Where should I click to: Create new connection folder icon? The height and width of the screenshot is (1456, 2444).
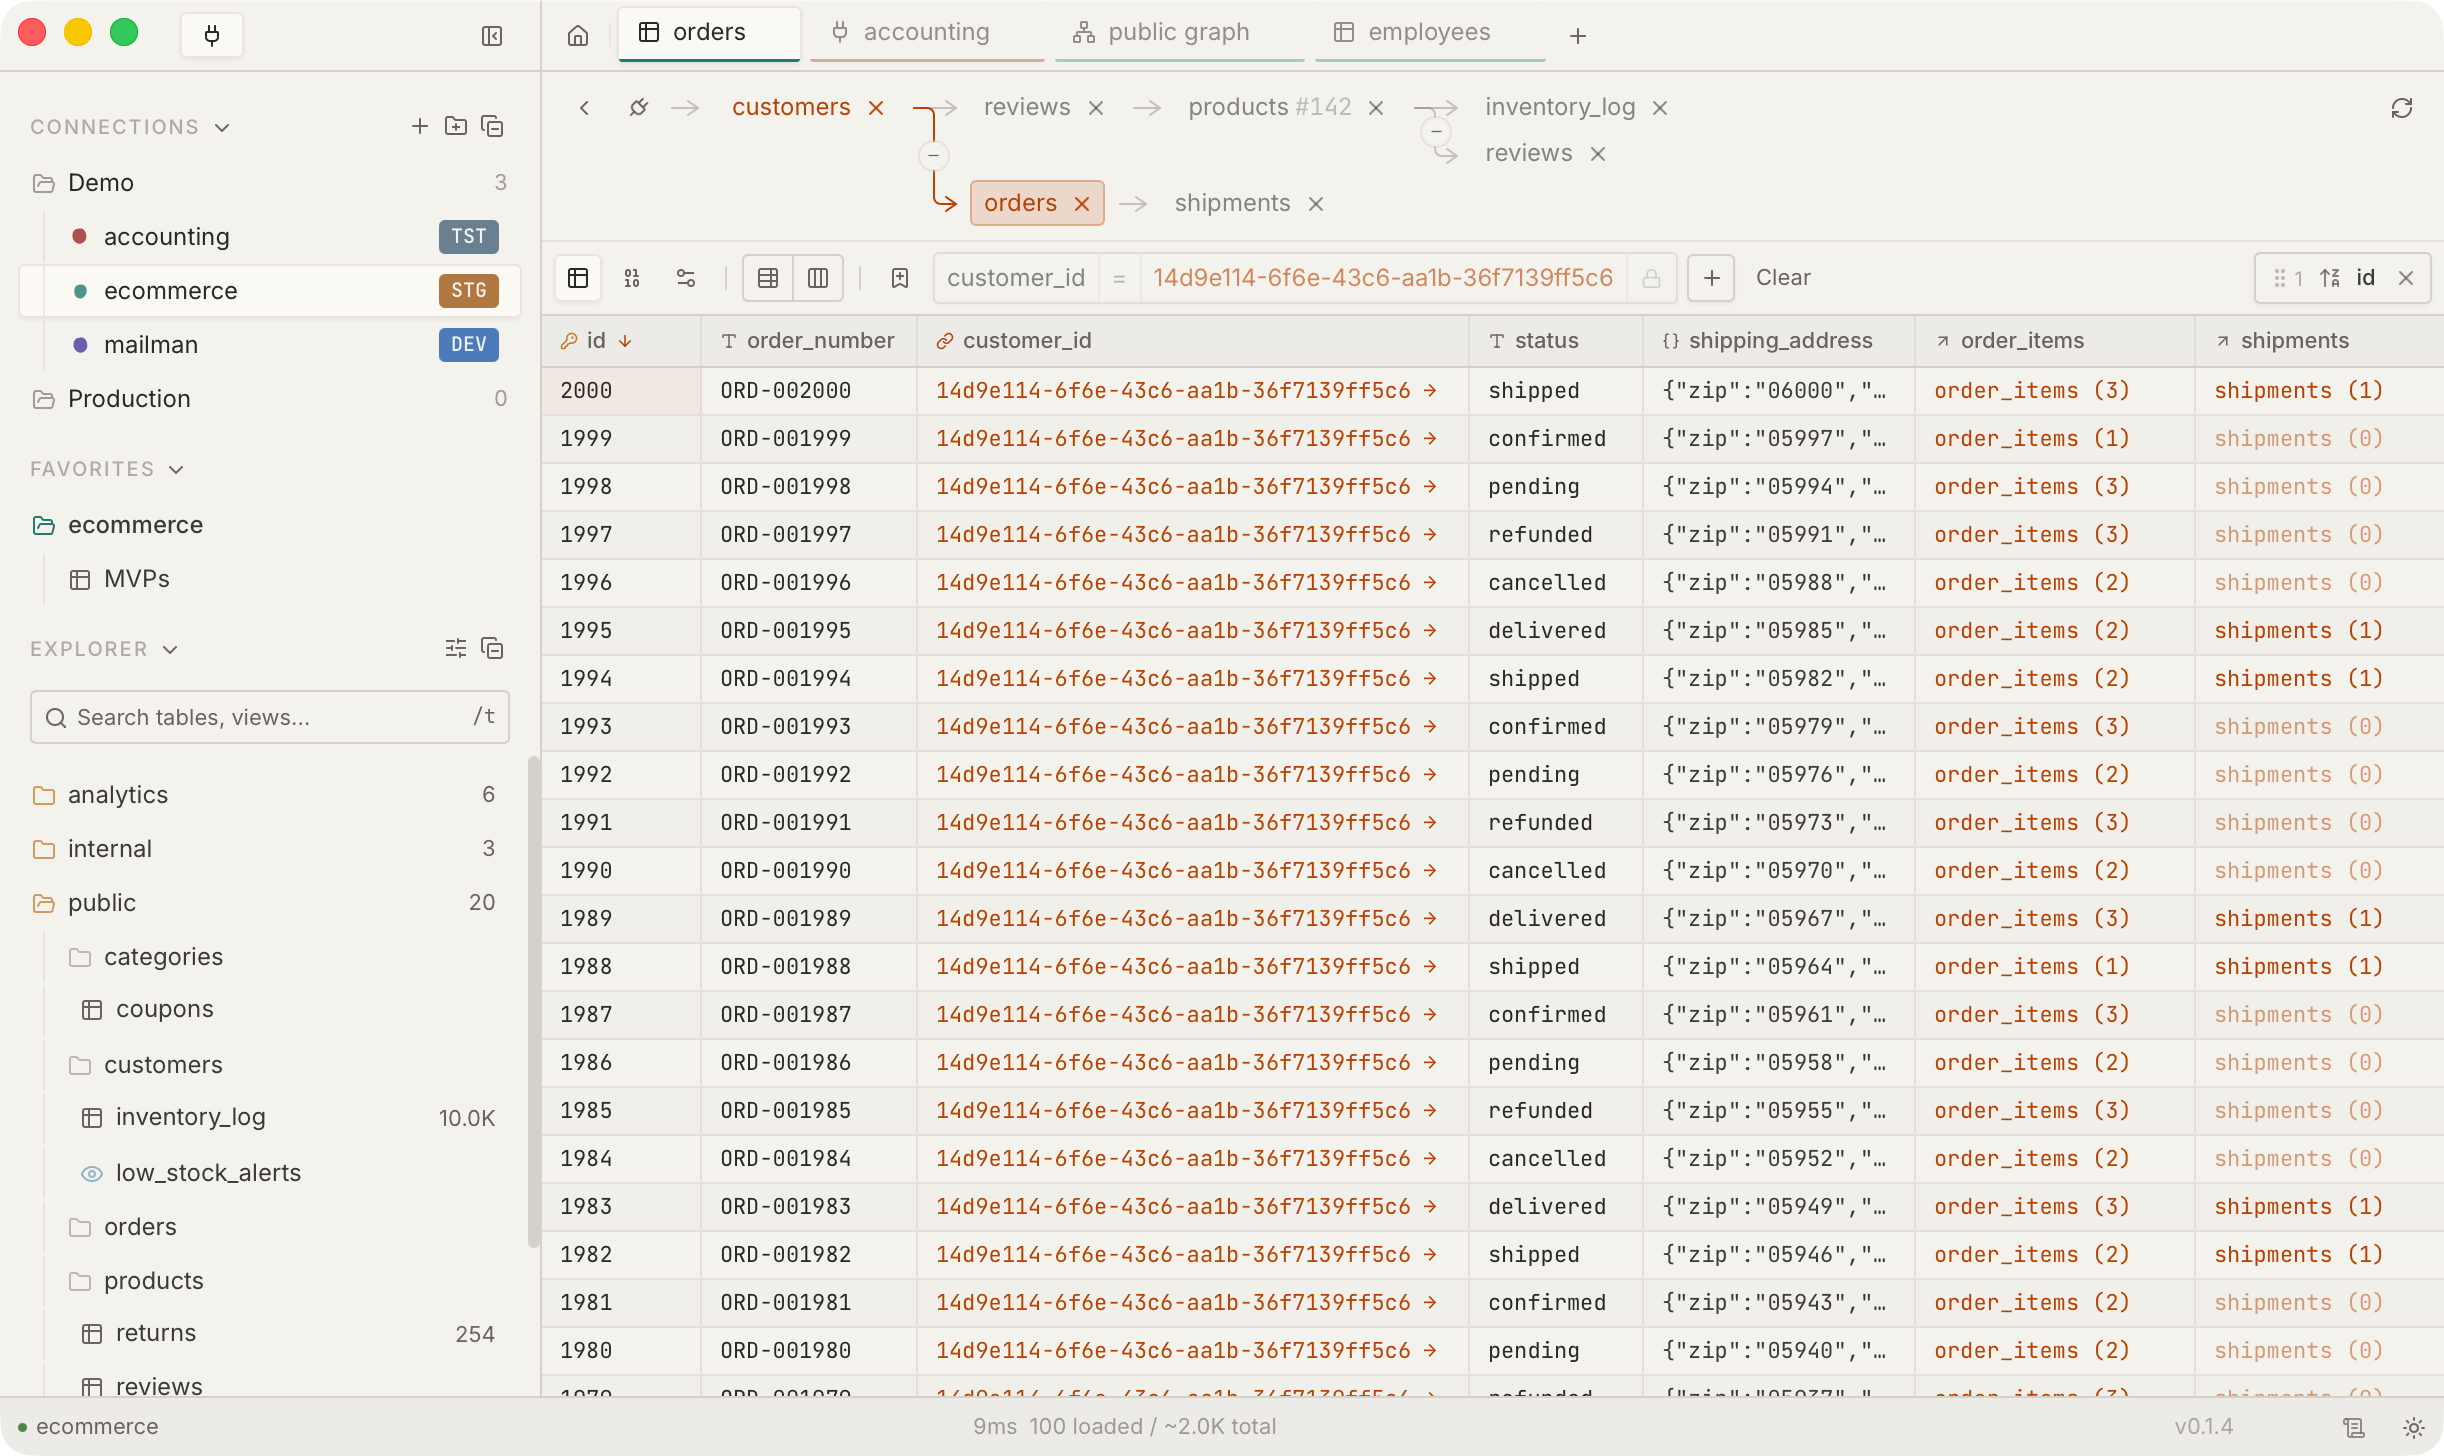(456, 126)
